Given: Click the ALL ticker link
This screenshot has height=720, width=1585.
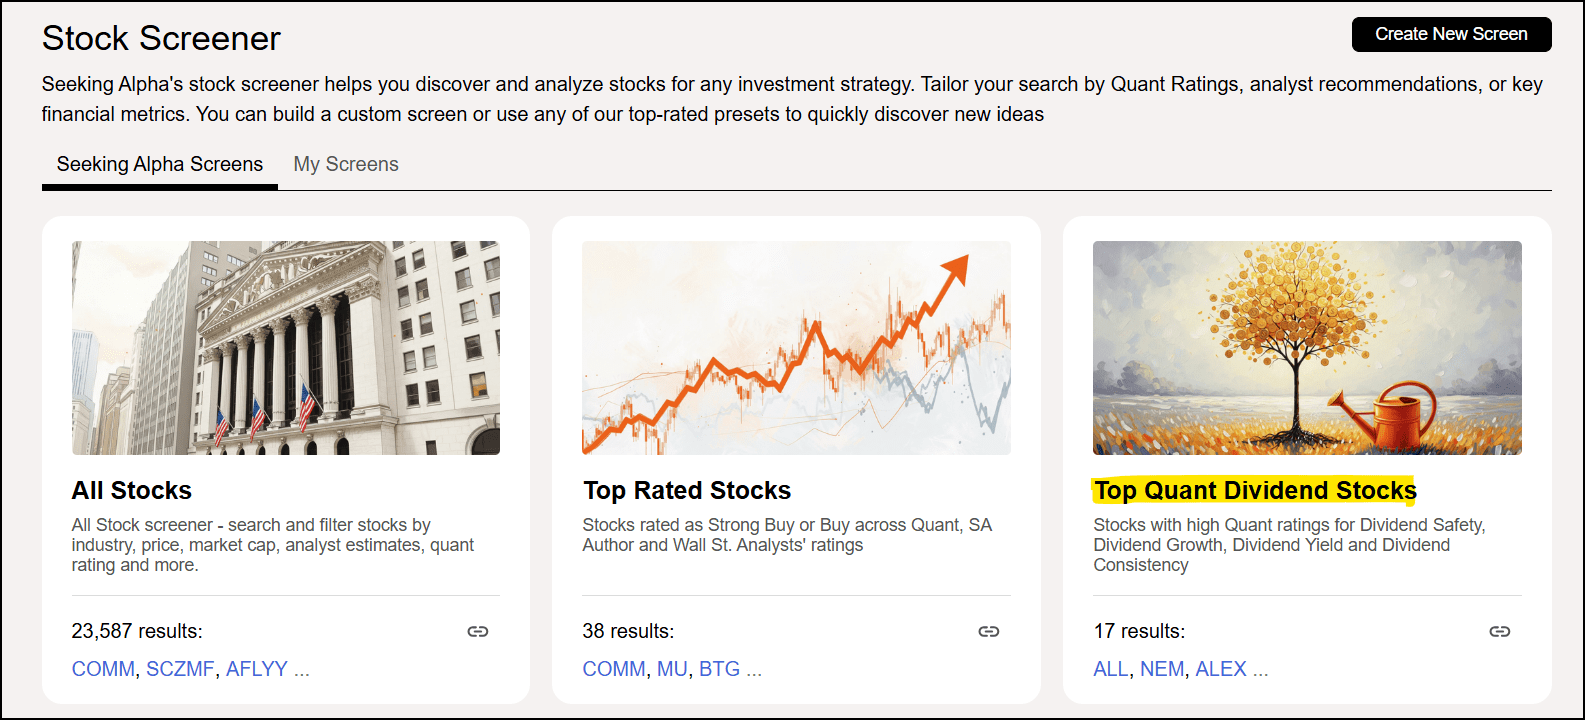Looking at the screenshot, I should coord(1111,669).
